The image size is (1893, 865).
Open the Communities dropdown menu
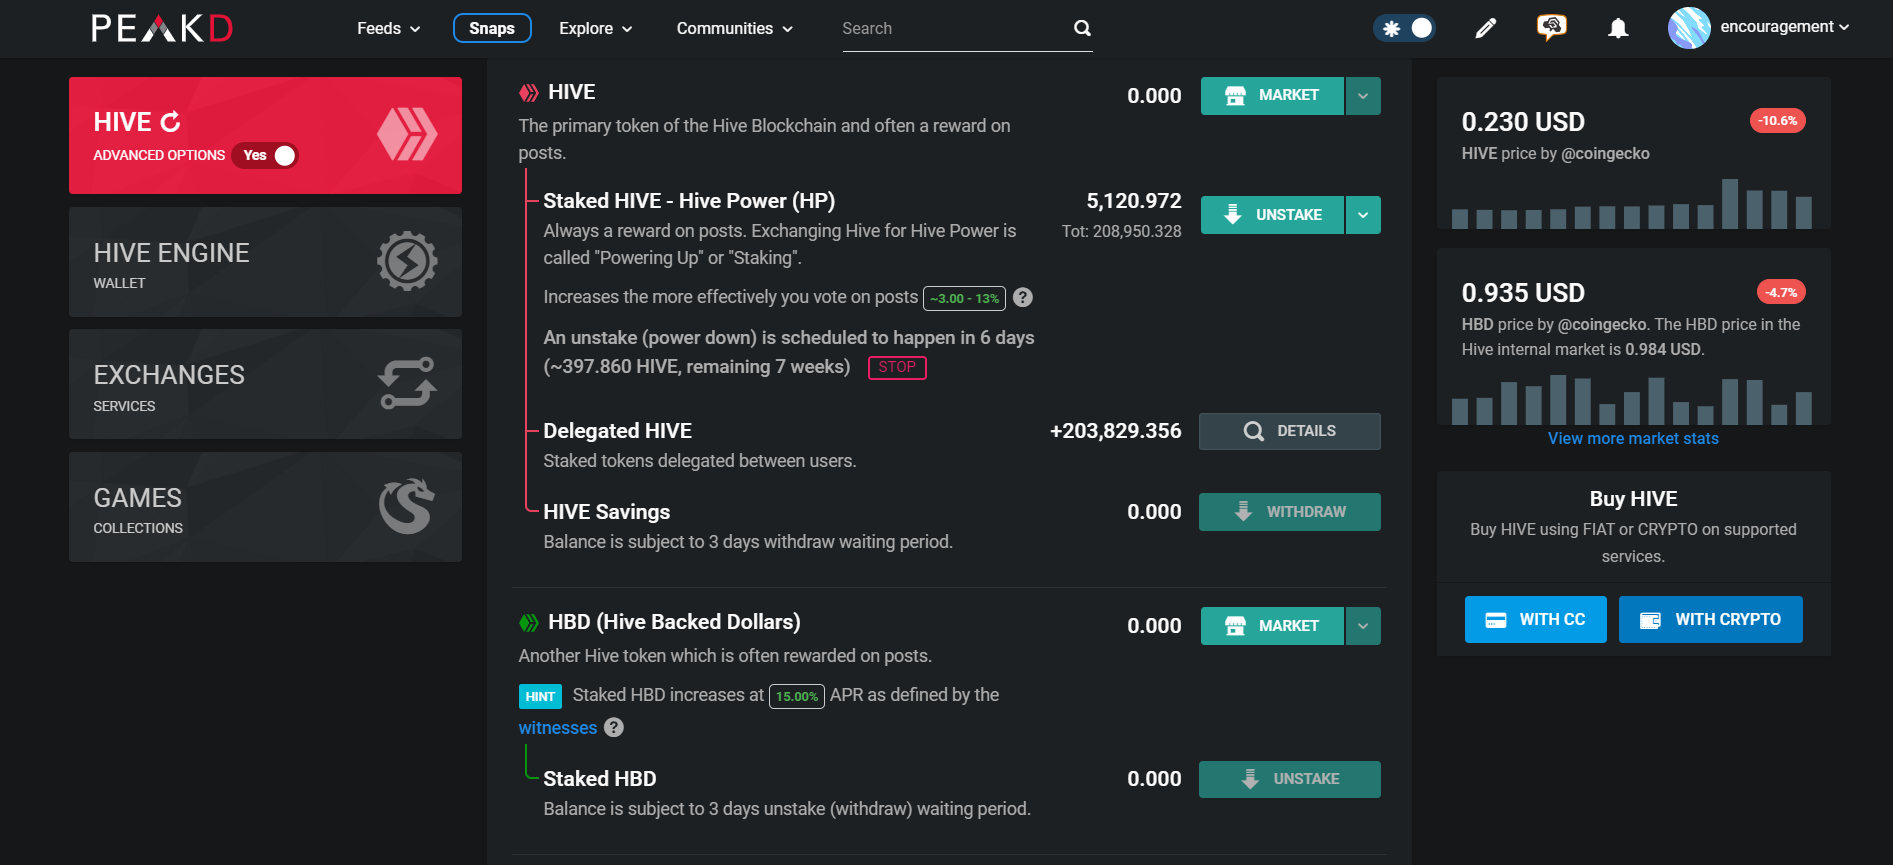pyautogui.click(x=735, y=28)
